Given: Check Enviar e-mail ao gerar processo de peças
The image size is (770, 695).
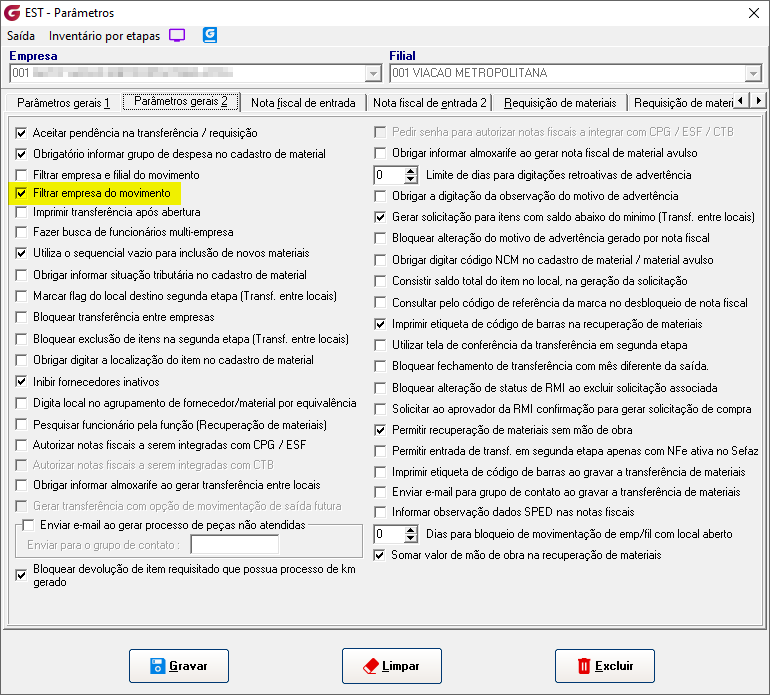Looking at the screenshot, I should pyautogui.click(x=28, y=525).
